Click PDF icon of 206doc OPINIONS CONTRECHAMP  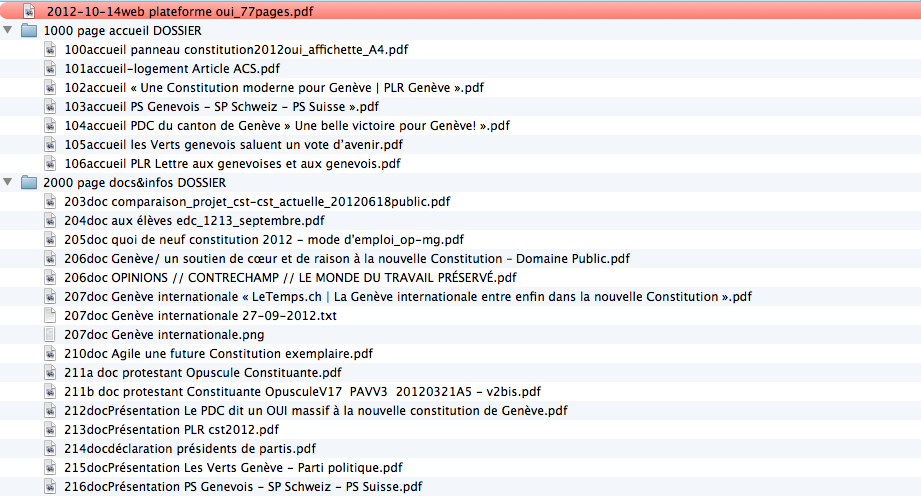(51, 277)
